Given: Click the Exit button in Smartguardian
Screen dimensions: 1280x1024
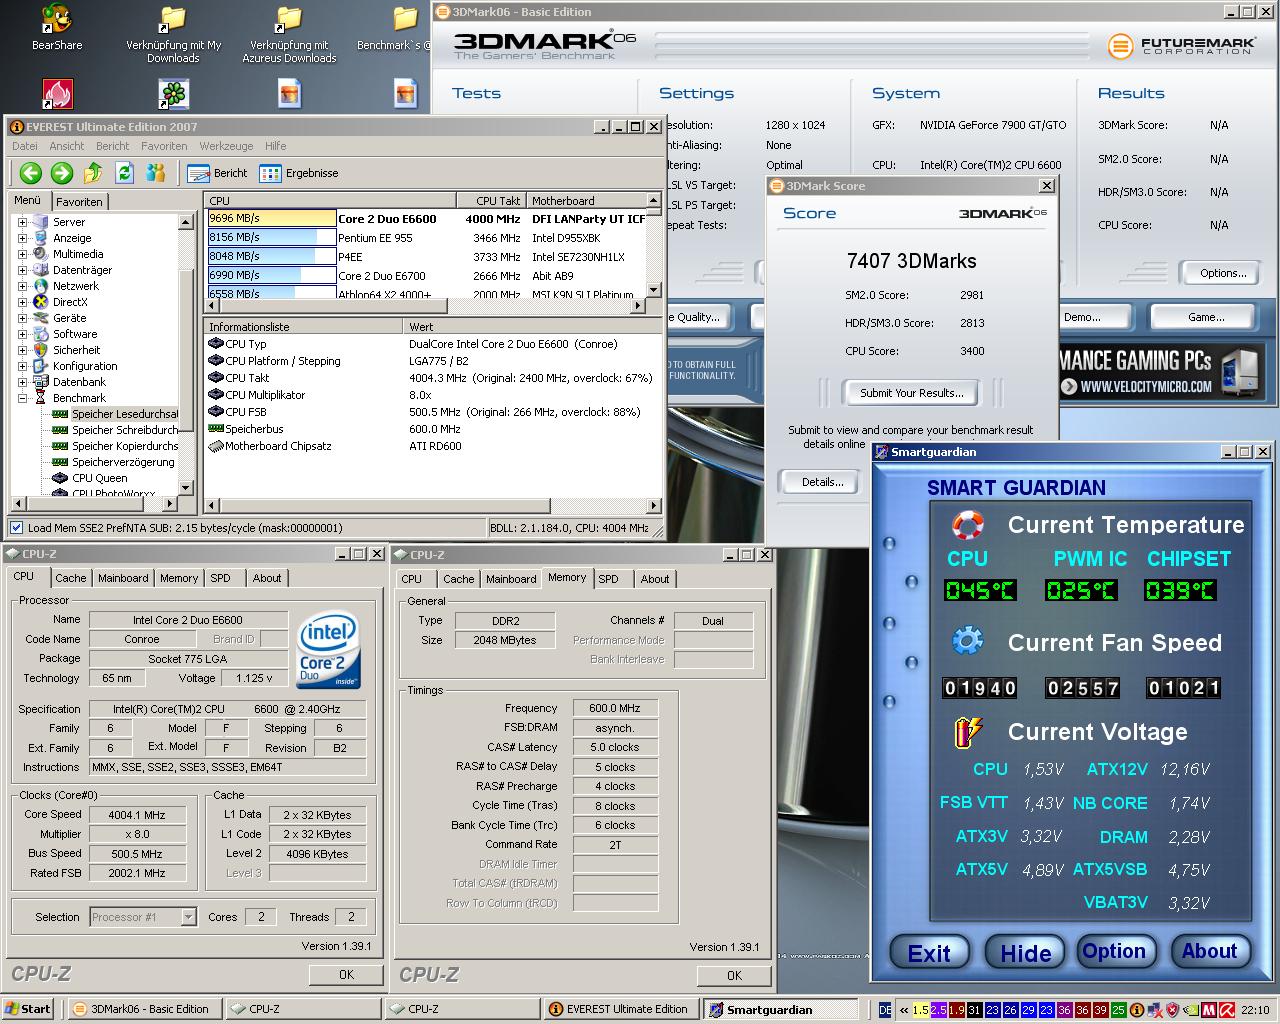Looking at the screenshot, I should (929, 953).
